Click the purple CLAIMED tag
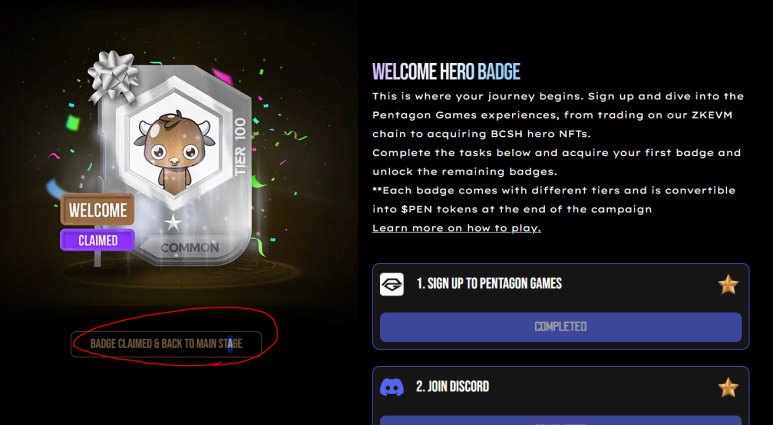The height and width of the screenshot is (425, 773). point(98,240)
